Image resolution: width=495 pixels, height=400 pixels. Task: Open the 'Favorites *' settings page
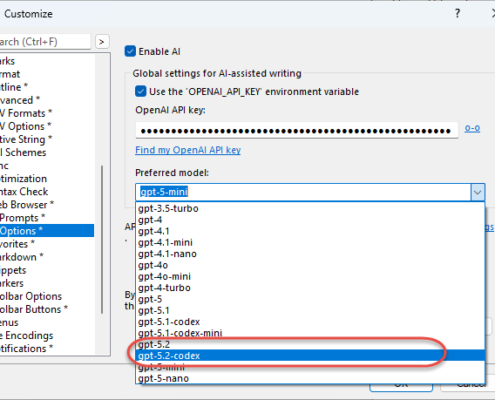[47, 244]
